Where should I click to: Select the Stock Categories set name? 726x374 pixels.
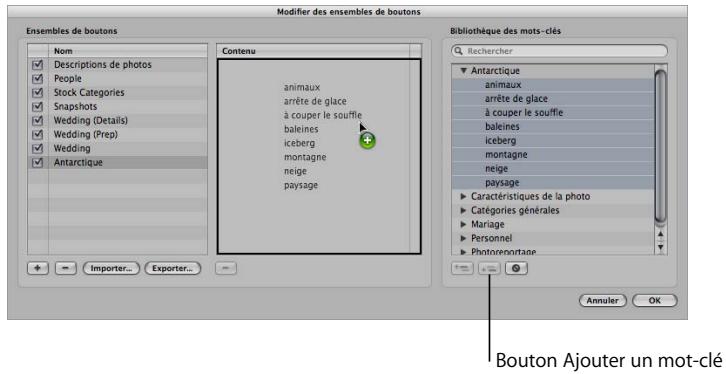pyautogui.click(x=89, y=93)
